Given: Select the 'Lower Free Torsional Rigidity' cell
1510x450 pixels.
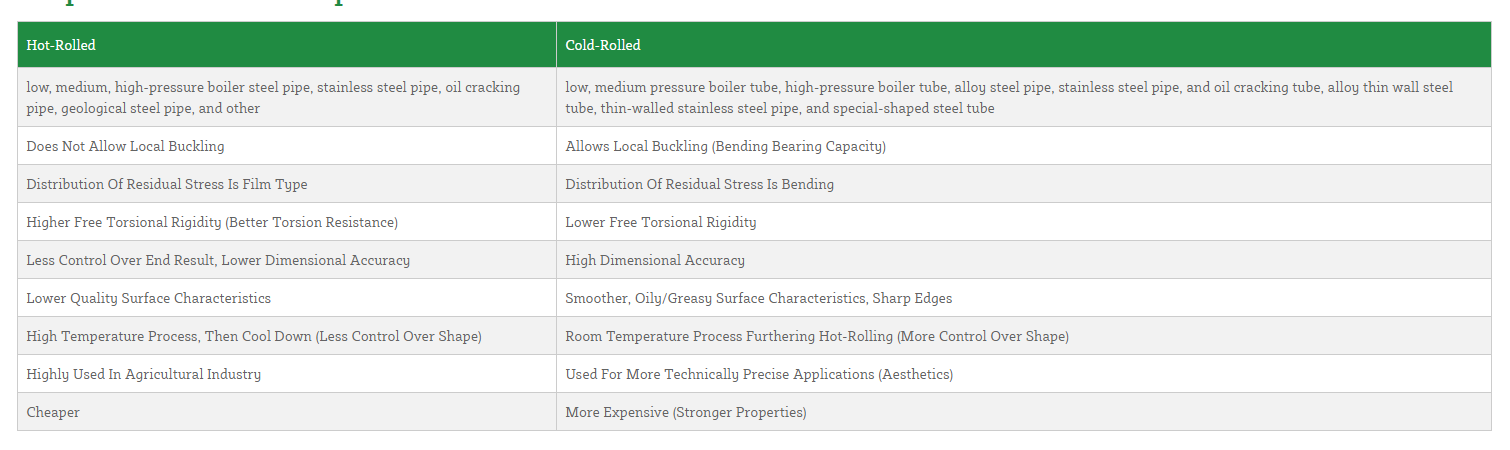Looking at the screenshot, I should click(x=661, y=222).
